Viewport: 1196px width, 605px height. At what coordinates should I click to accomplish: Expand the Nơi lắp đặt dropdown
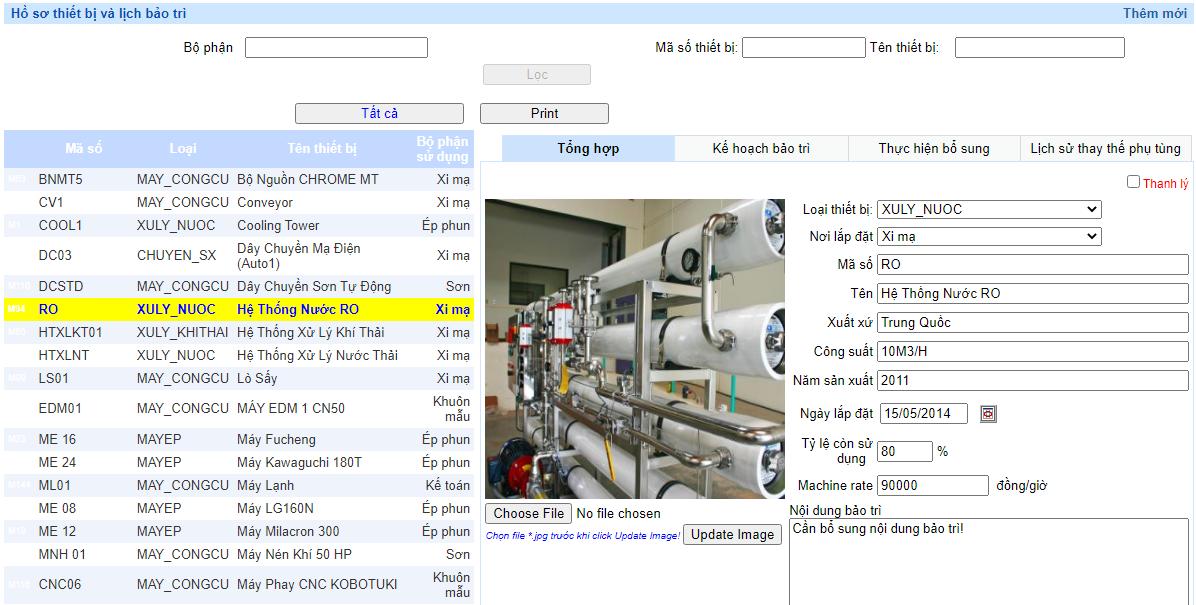coord(988,237)
